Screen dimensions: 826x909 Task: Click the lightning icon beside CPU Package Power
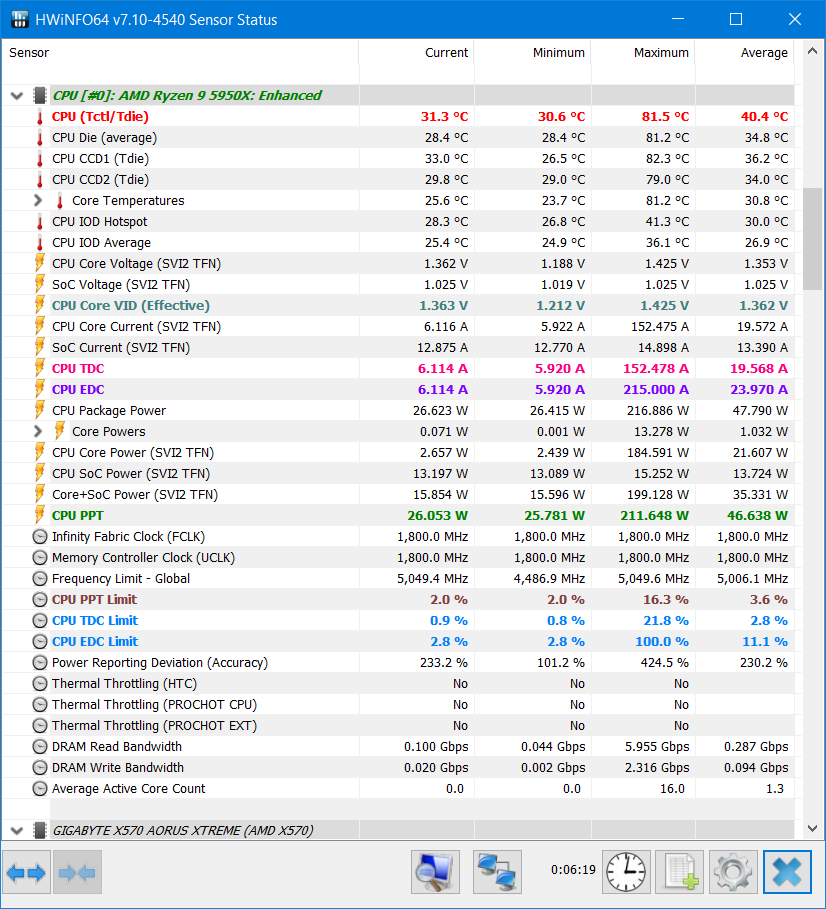click(x=40, y=410)
